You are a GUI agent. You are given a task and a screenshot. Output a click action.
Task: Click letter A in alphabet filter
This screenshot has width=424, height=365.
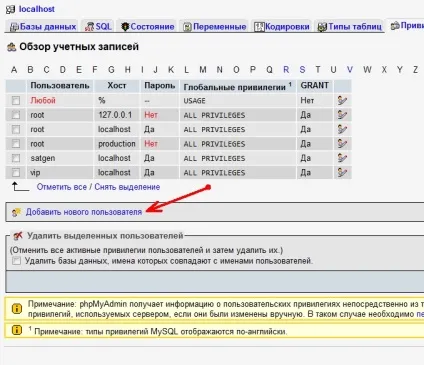[x=14, y=70]
